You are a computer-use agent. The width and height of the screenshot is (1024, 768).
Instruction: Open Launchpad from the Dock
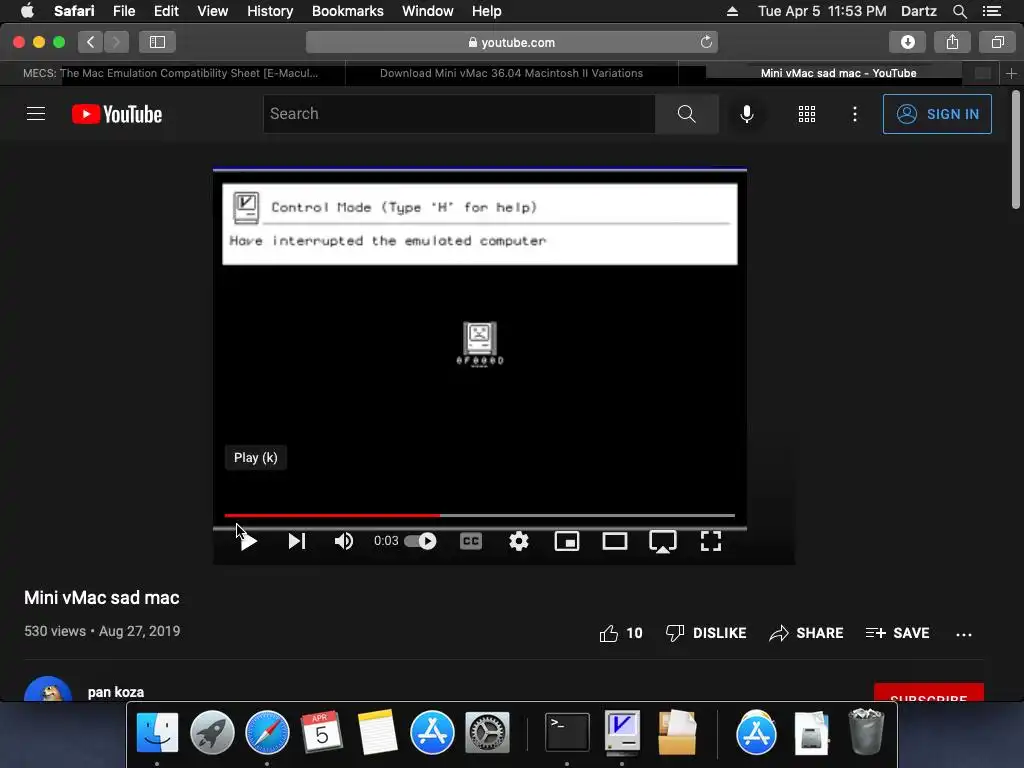point(212,733)
